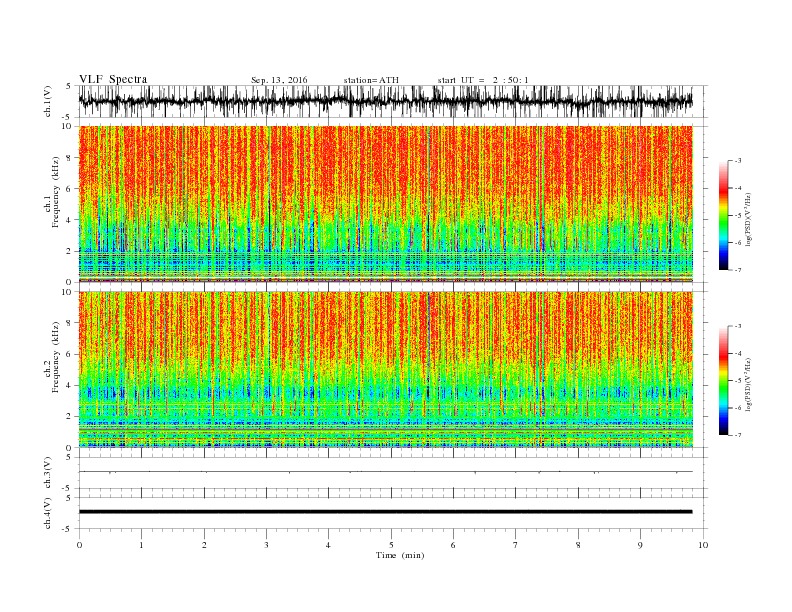792x612 pixels.
Task: Click the thick ch.4 voltage trace
Action: (386, 512)
